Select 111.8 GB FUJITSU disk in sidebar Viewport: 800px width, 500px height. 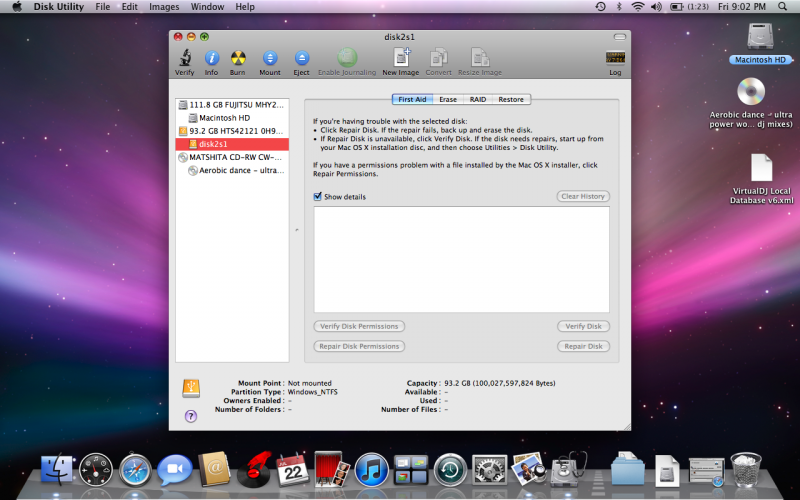coord(232,105)
